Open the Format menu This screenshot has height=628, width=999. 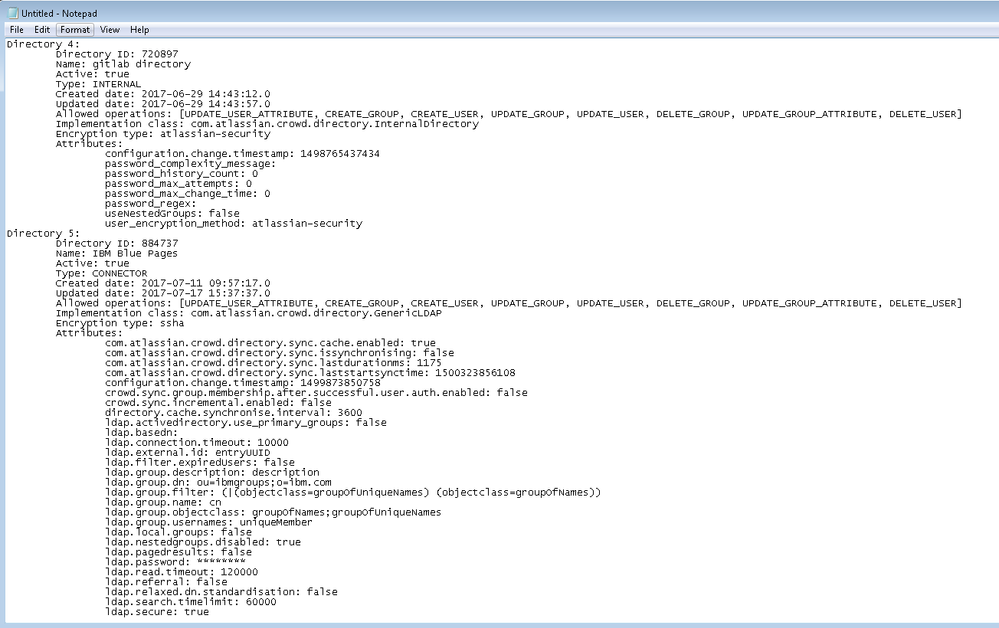(75, 30)
